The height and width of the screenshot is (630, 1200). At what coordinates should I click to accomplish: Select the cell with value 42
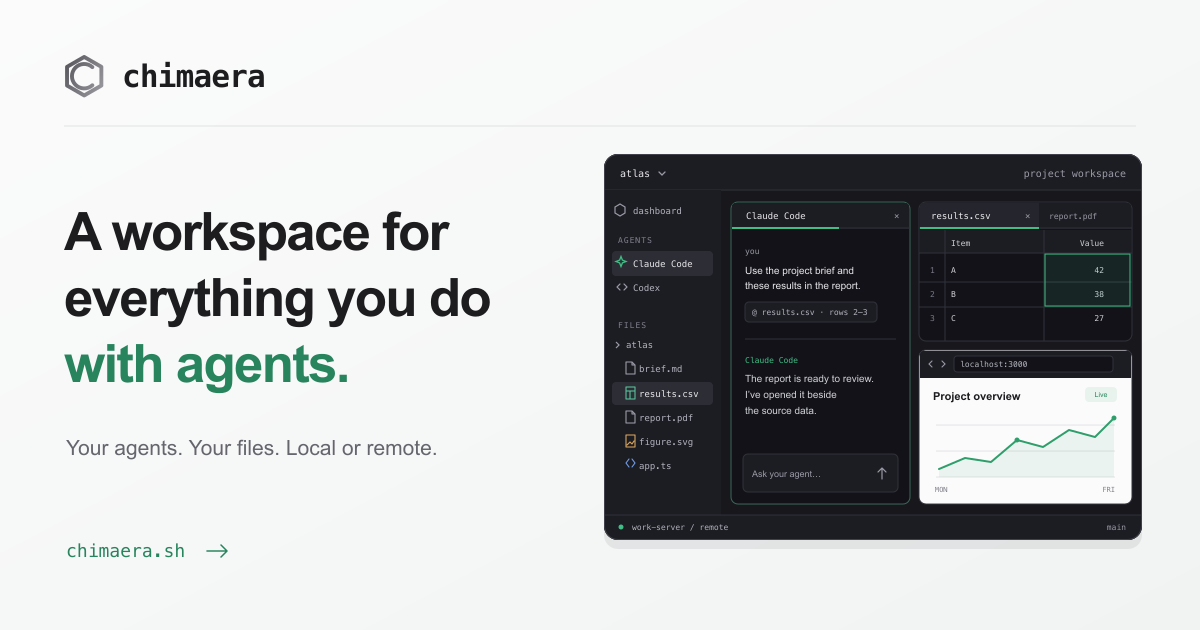[1088, 268]
